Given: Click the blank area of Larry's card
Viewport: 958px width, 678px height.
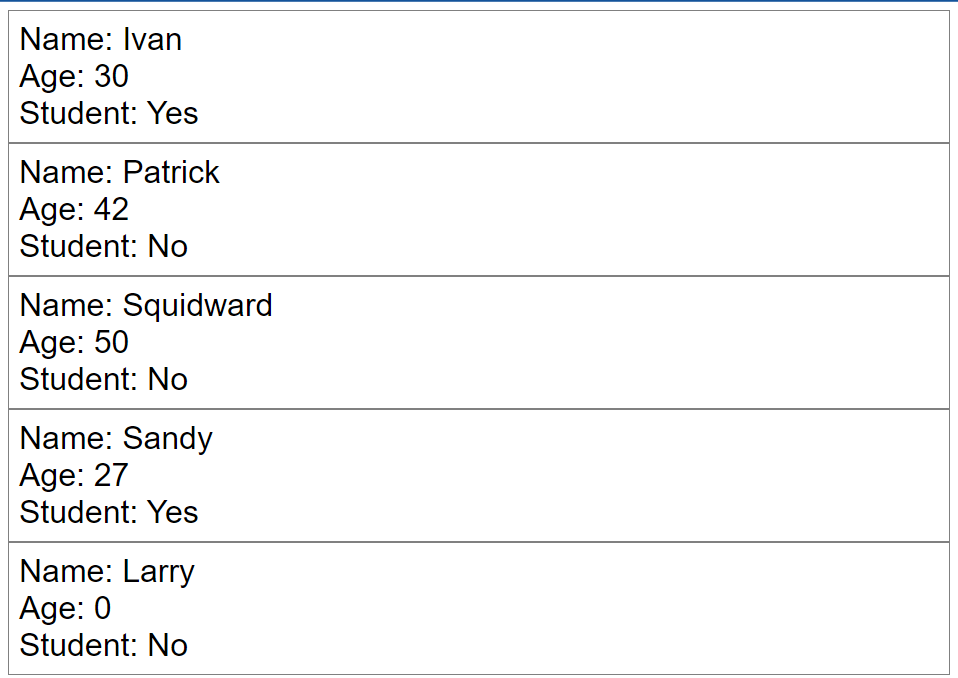Looking at the screenshot, I should click(x=600, y=609).
